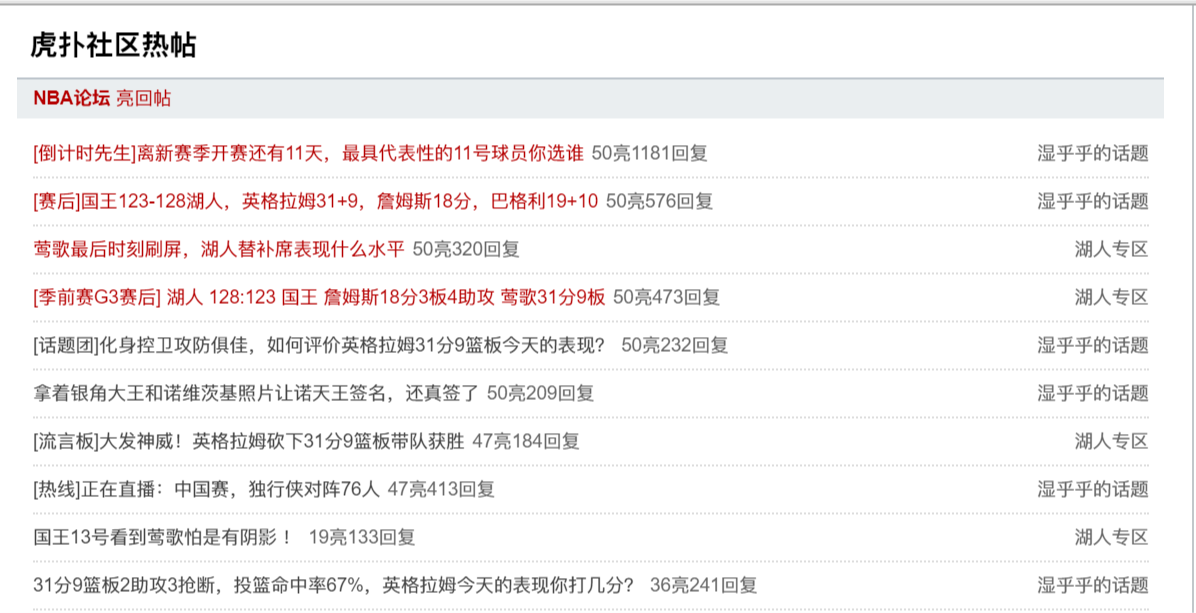Click the 50亮473回复 count
This screenshot has width=1196, height=613.
point(667,297)
